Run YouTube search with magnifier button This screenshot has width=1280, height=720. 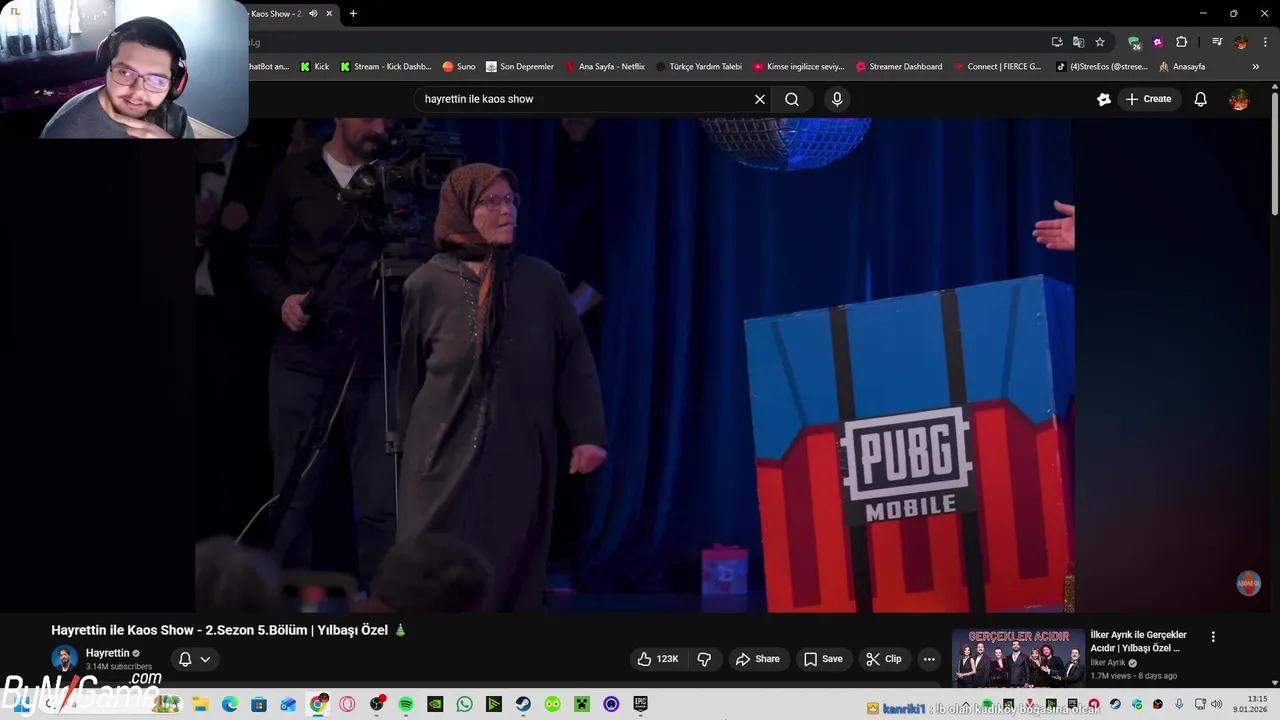click(x=792, y=99)
